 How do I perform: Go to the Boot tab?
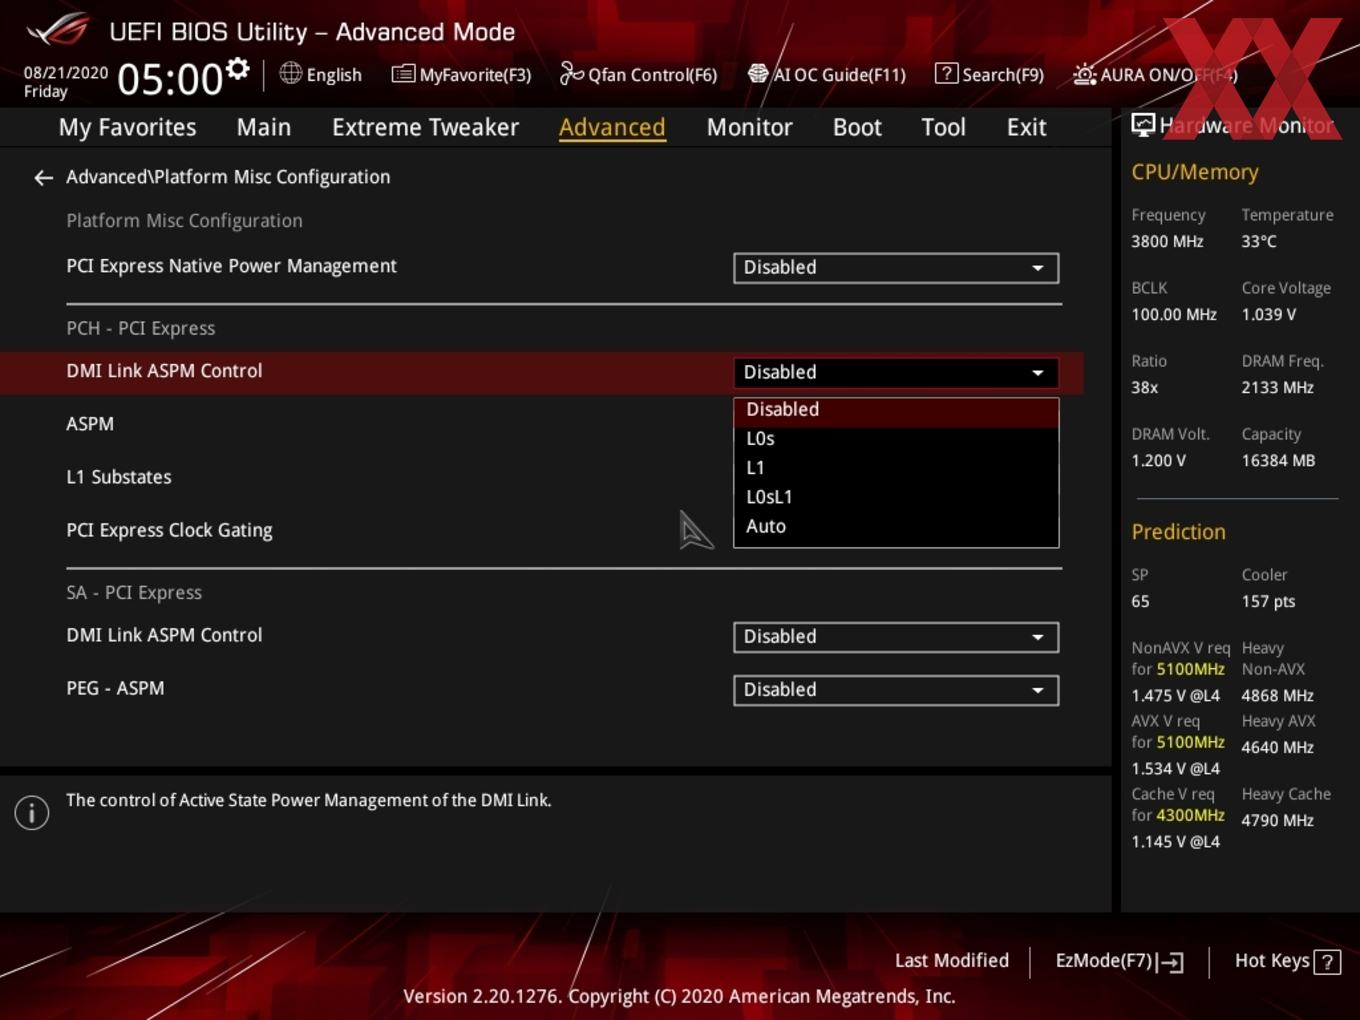click(x=857, y=127)
